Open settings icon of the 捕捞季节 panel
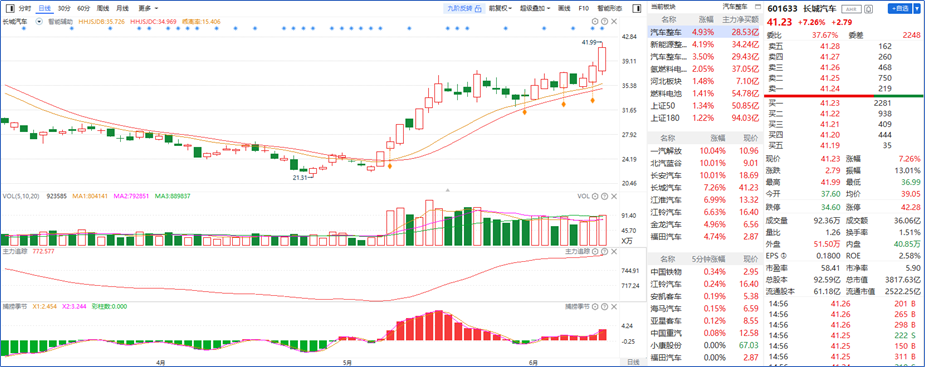 click(x=595, y=307)
